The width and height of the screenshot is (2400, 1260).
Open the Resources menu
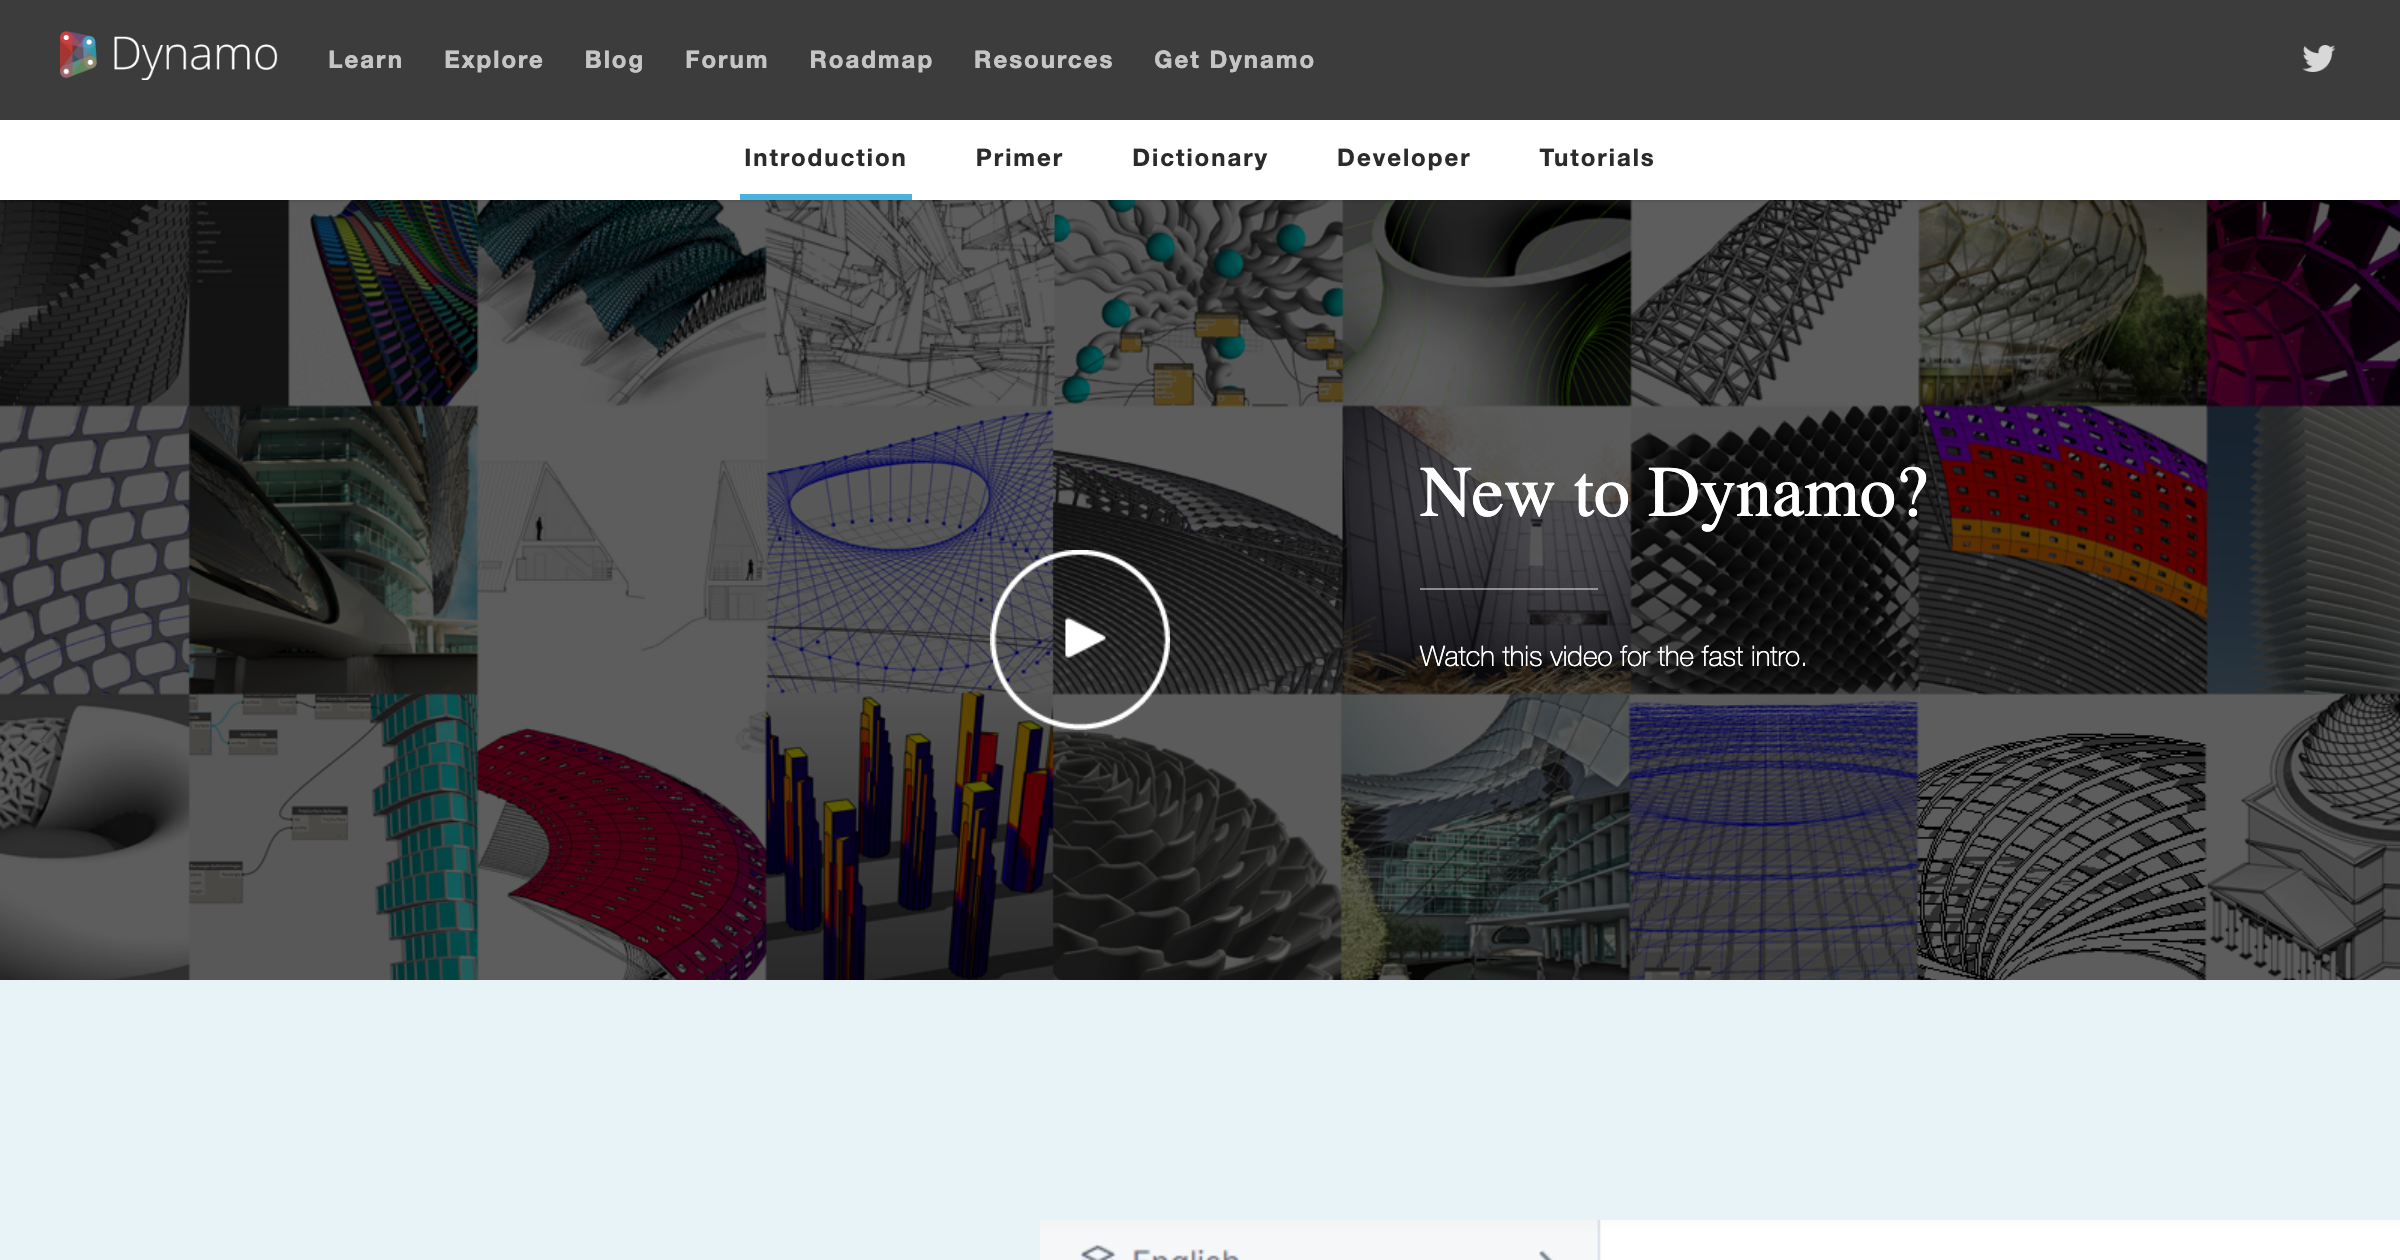pyautogui.click(x=1043, y=60)
